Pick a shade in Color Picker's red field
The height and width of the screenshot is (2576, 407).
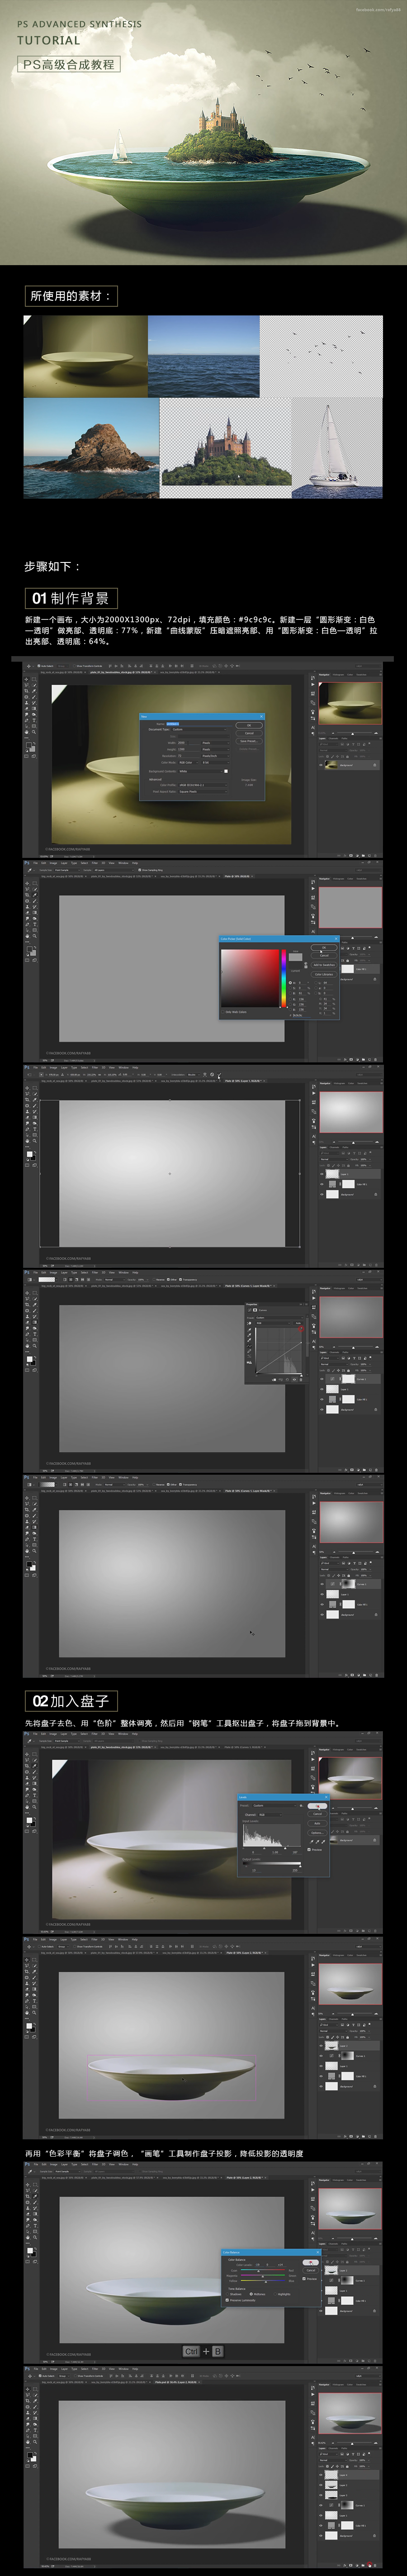tap(250, 977)
